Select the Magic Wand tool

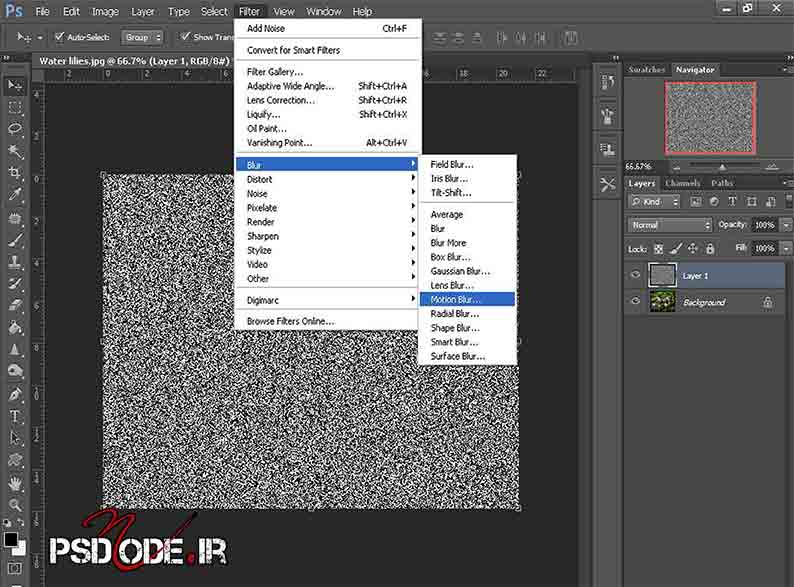pyautogui.click(x=15, y=150)
